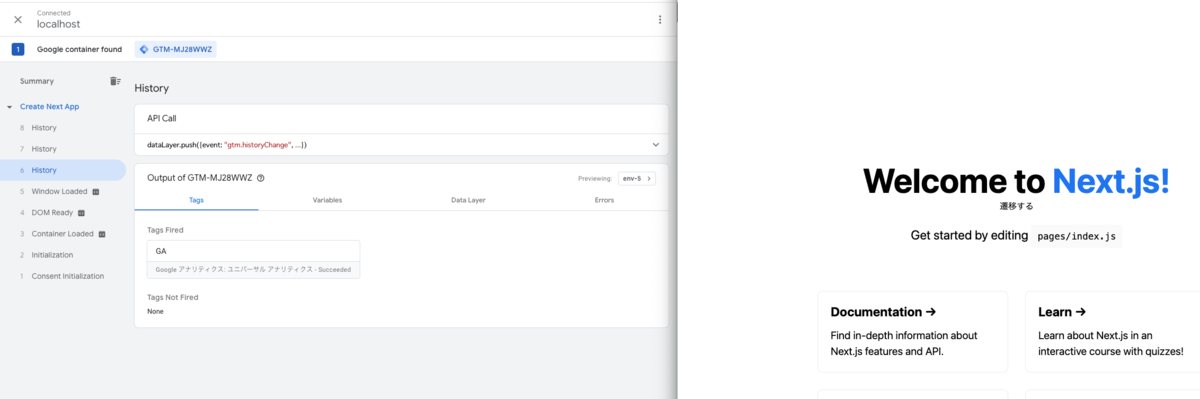Switch to the Data Layer tab
This screenshot has height=399, width=1200.
coord(468,200)
